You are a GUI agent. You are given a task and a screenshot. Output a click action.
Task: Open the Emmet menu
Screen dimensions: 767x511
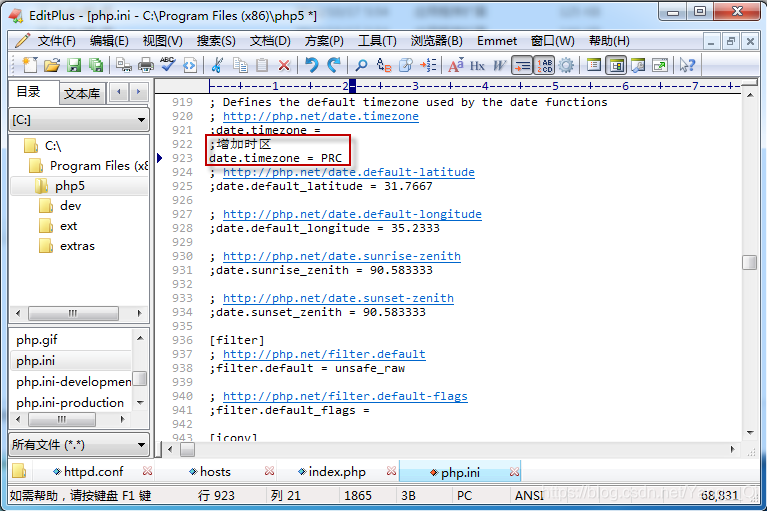click(x=497, y=41)
